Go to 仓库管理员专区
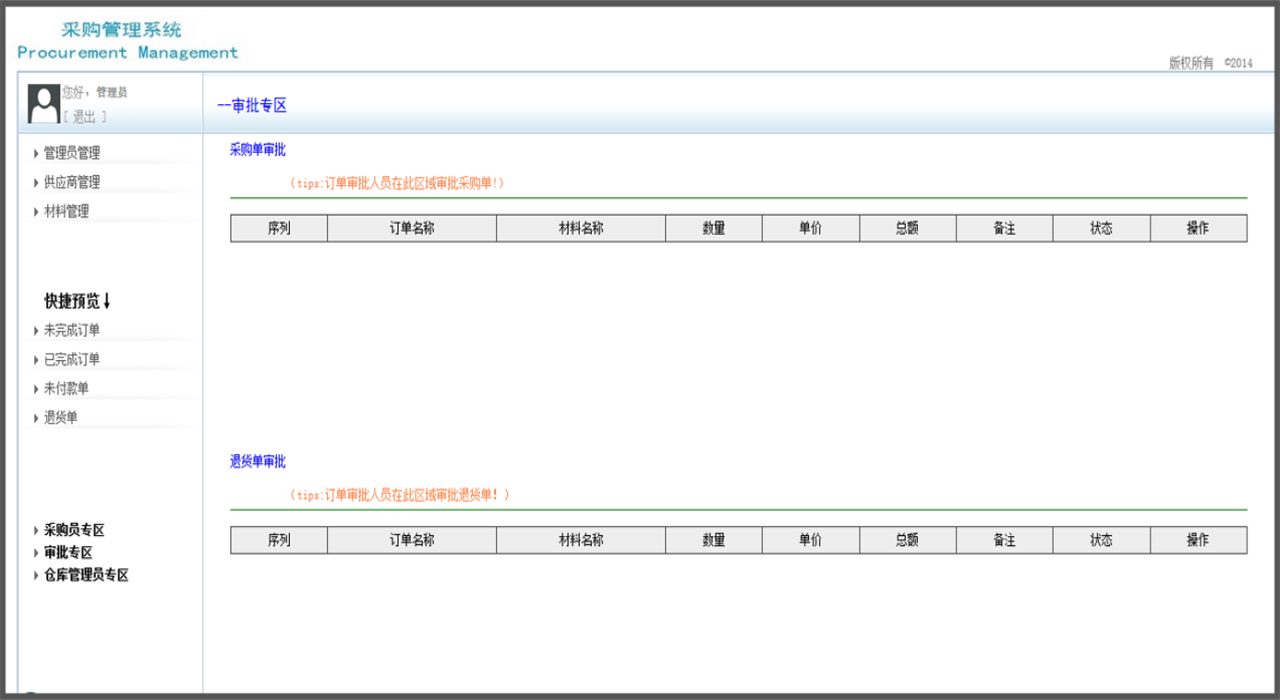The image size is (1280, 700). 86,575
